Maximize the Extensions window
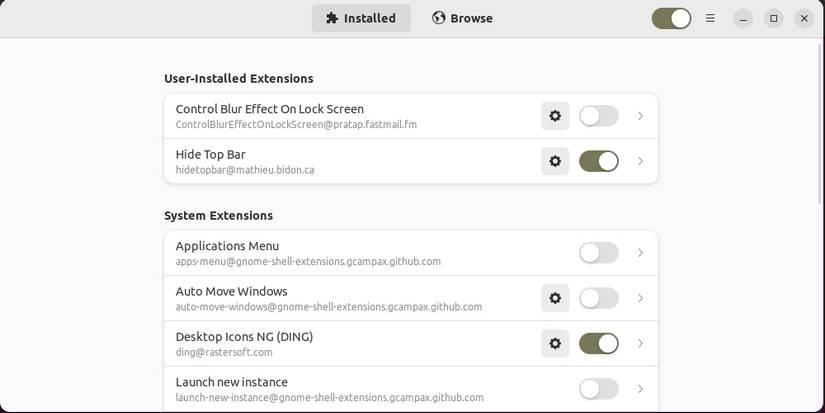The height and width of the screenshot is (413, 825). coord(773,18)
